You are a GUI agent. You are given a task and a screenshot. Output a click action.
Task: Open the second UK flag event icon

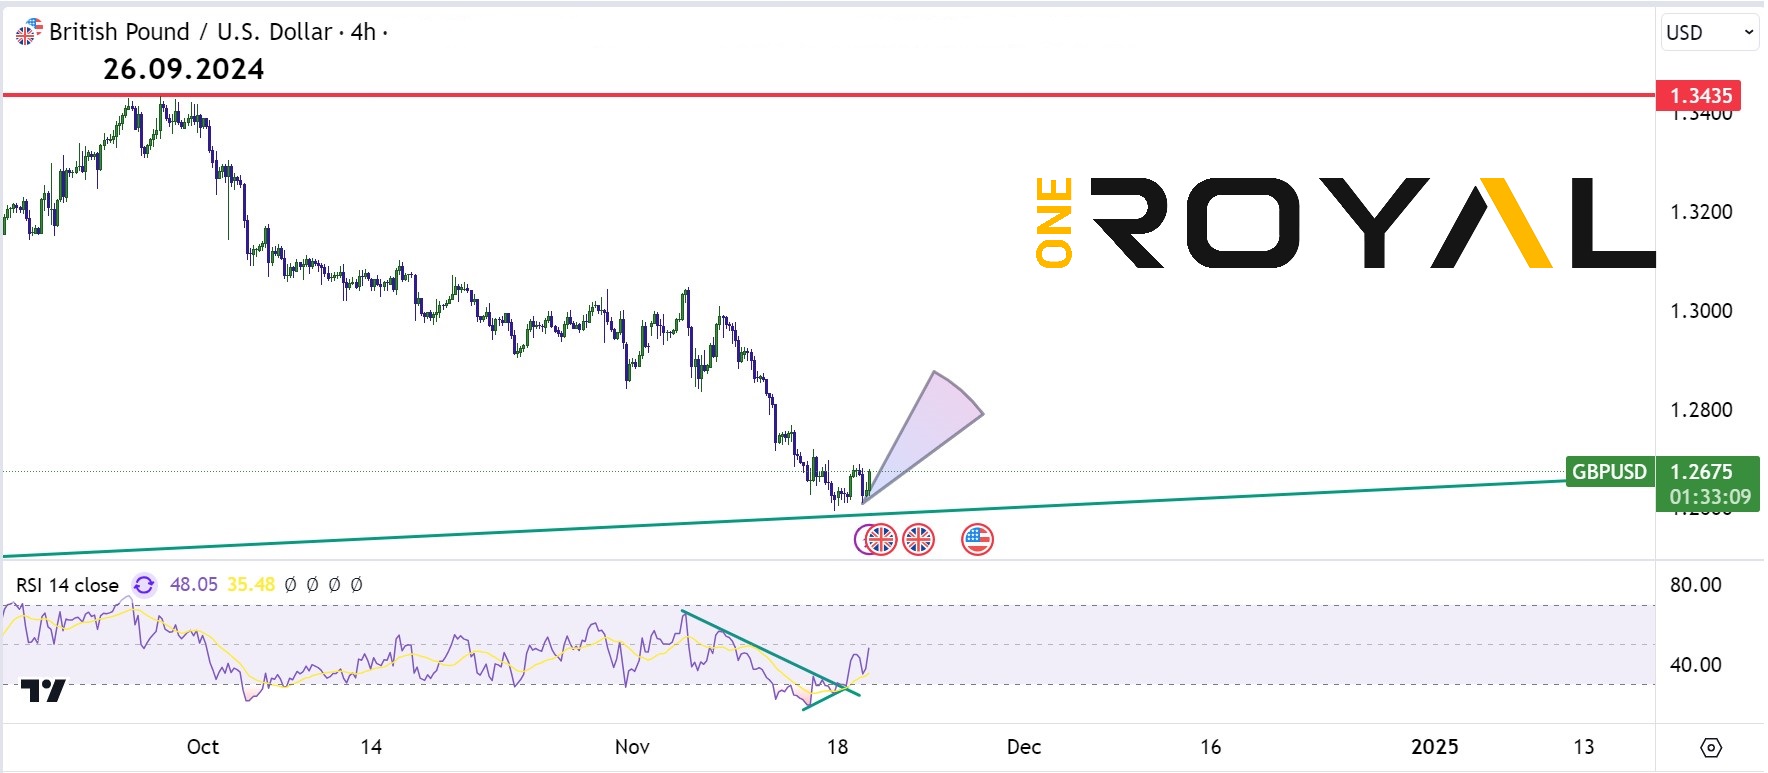point(918,540)
